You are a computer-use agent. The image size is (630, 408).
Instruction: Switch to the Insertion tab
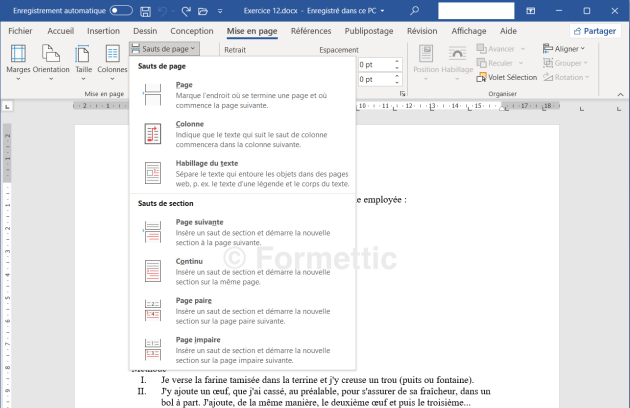103,31
